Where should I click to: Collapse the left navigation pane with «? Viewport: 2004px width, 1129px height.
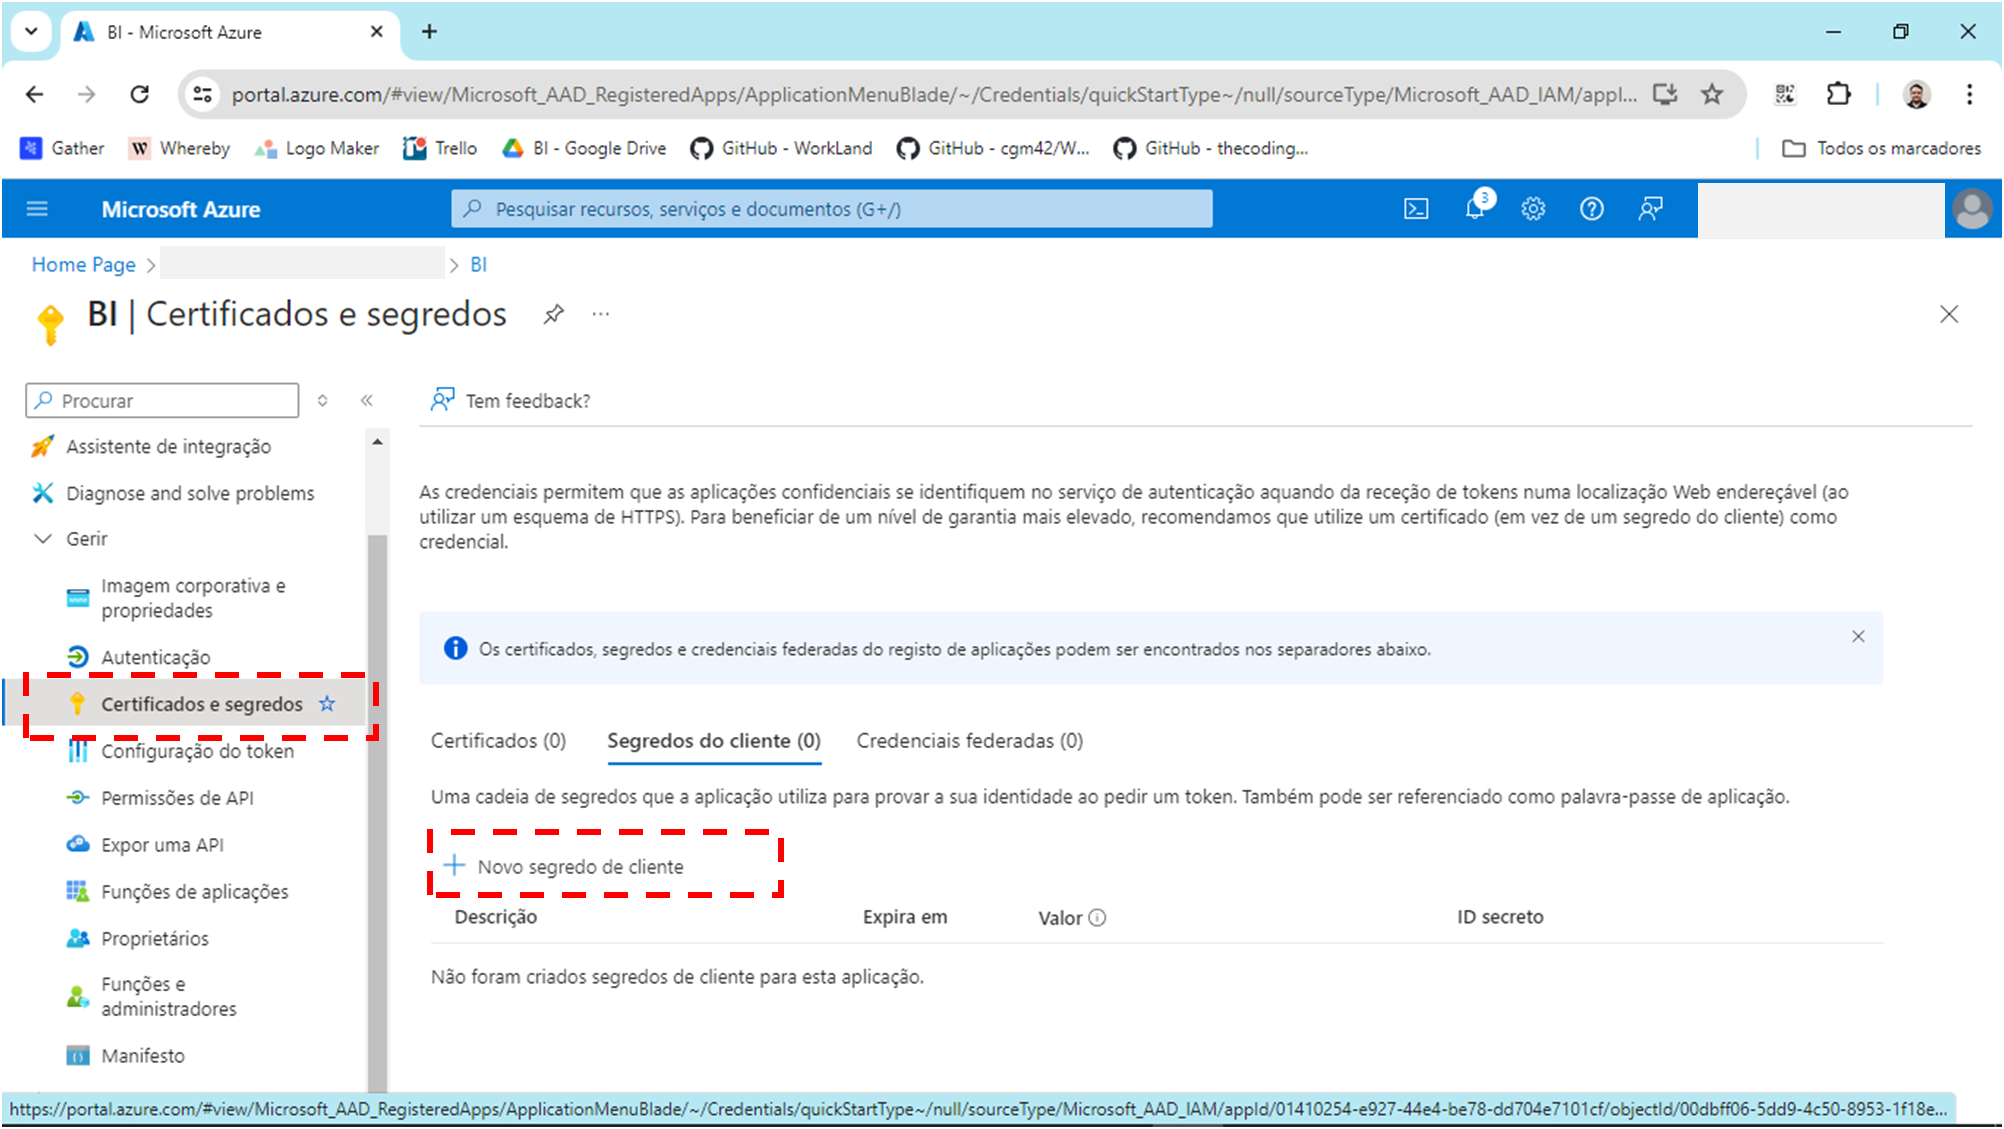pyautogui.click(x=367, y=400)
